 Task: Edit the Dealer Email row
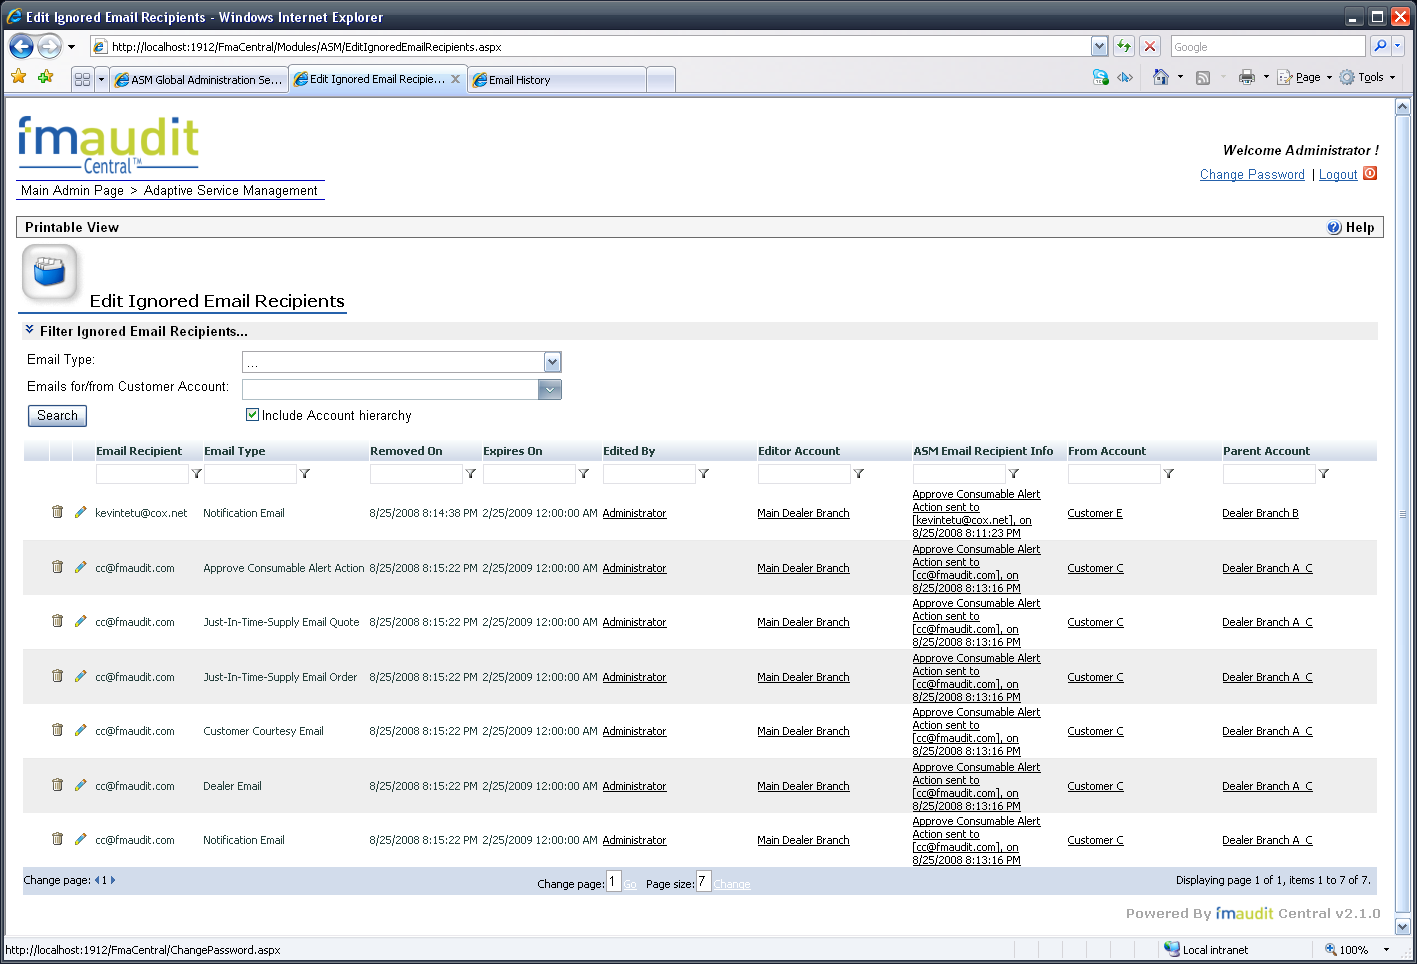click(81, 785)
